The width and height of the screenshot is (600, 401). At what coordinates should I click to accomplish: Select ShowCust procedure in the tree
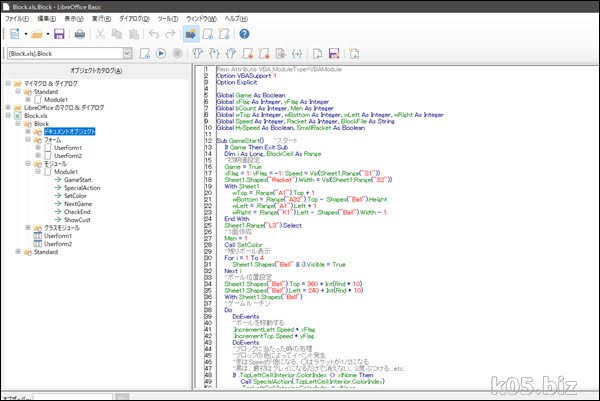(77, 220)
